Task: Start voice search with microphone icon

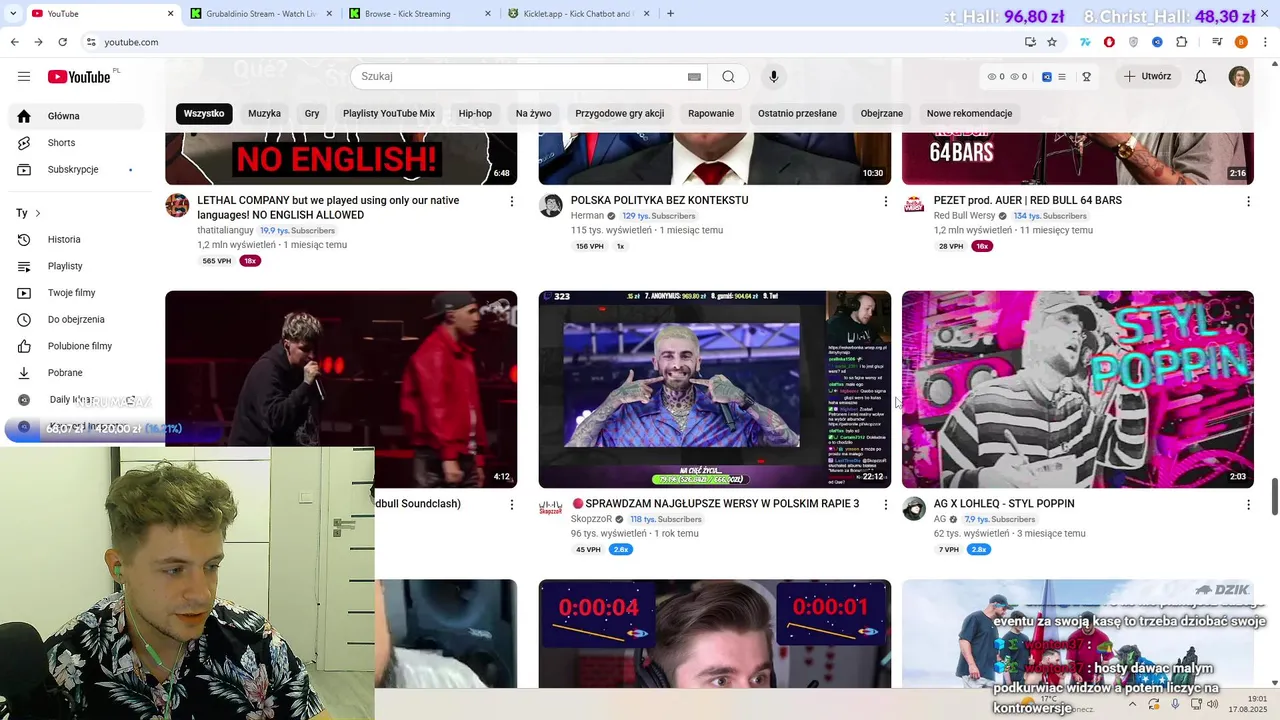Action: click(773, 77)
